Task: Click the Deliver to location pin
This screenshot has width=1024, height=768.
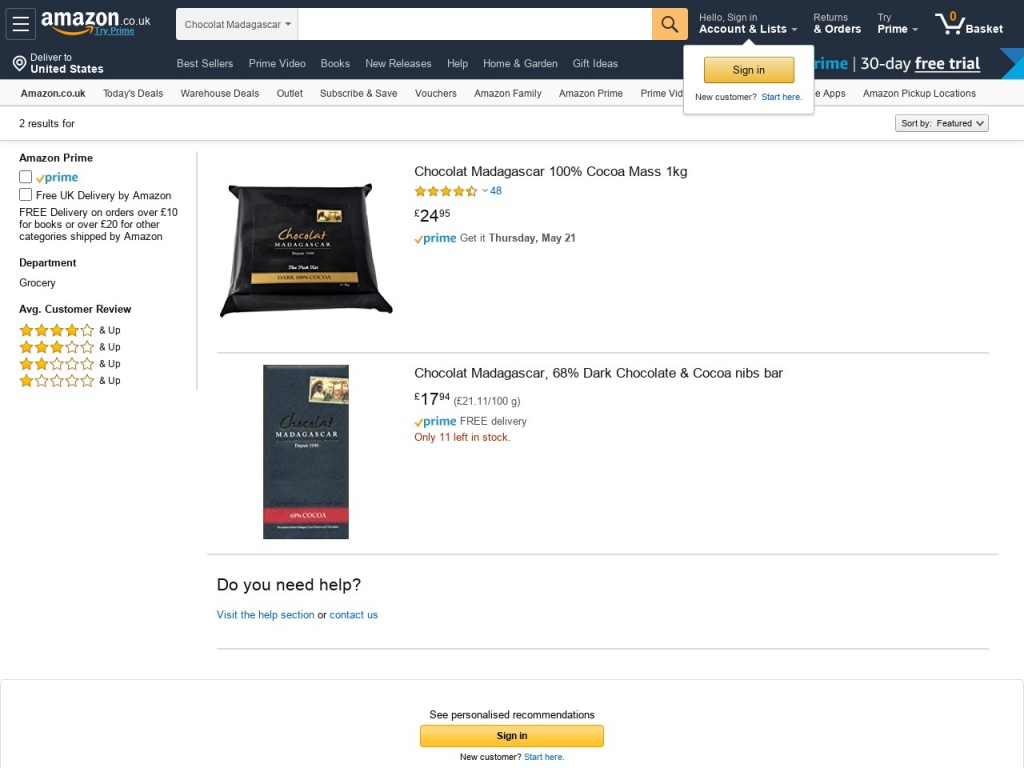Action: 20,63
